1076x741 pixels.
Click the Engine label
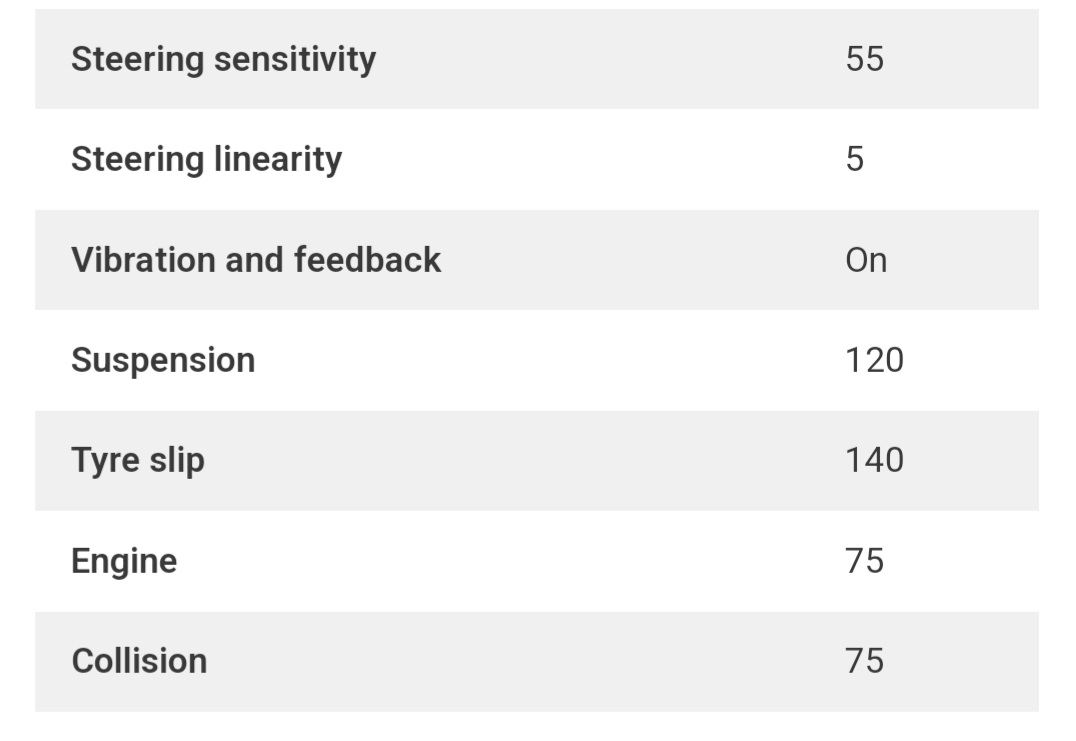click(x=124, y=561)
